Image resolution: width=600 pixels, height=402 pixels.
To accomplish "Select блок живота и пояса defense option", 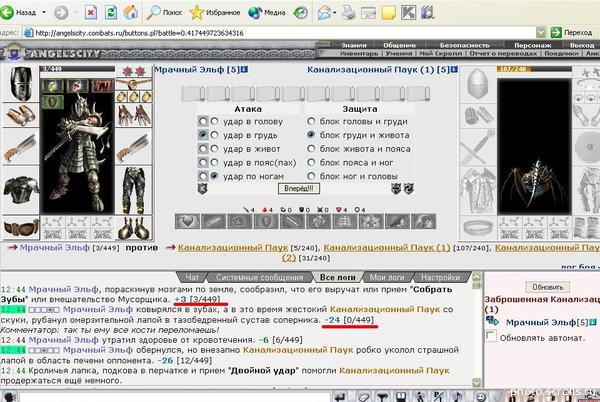I will (x=311, y=149).
